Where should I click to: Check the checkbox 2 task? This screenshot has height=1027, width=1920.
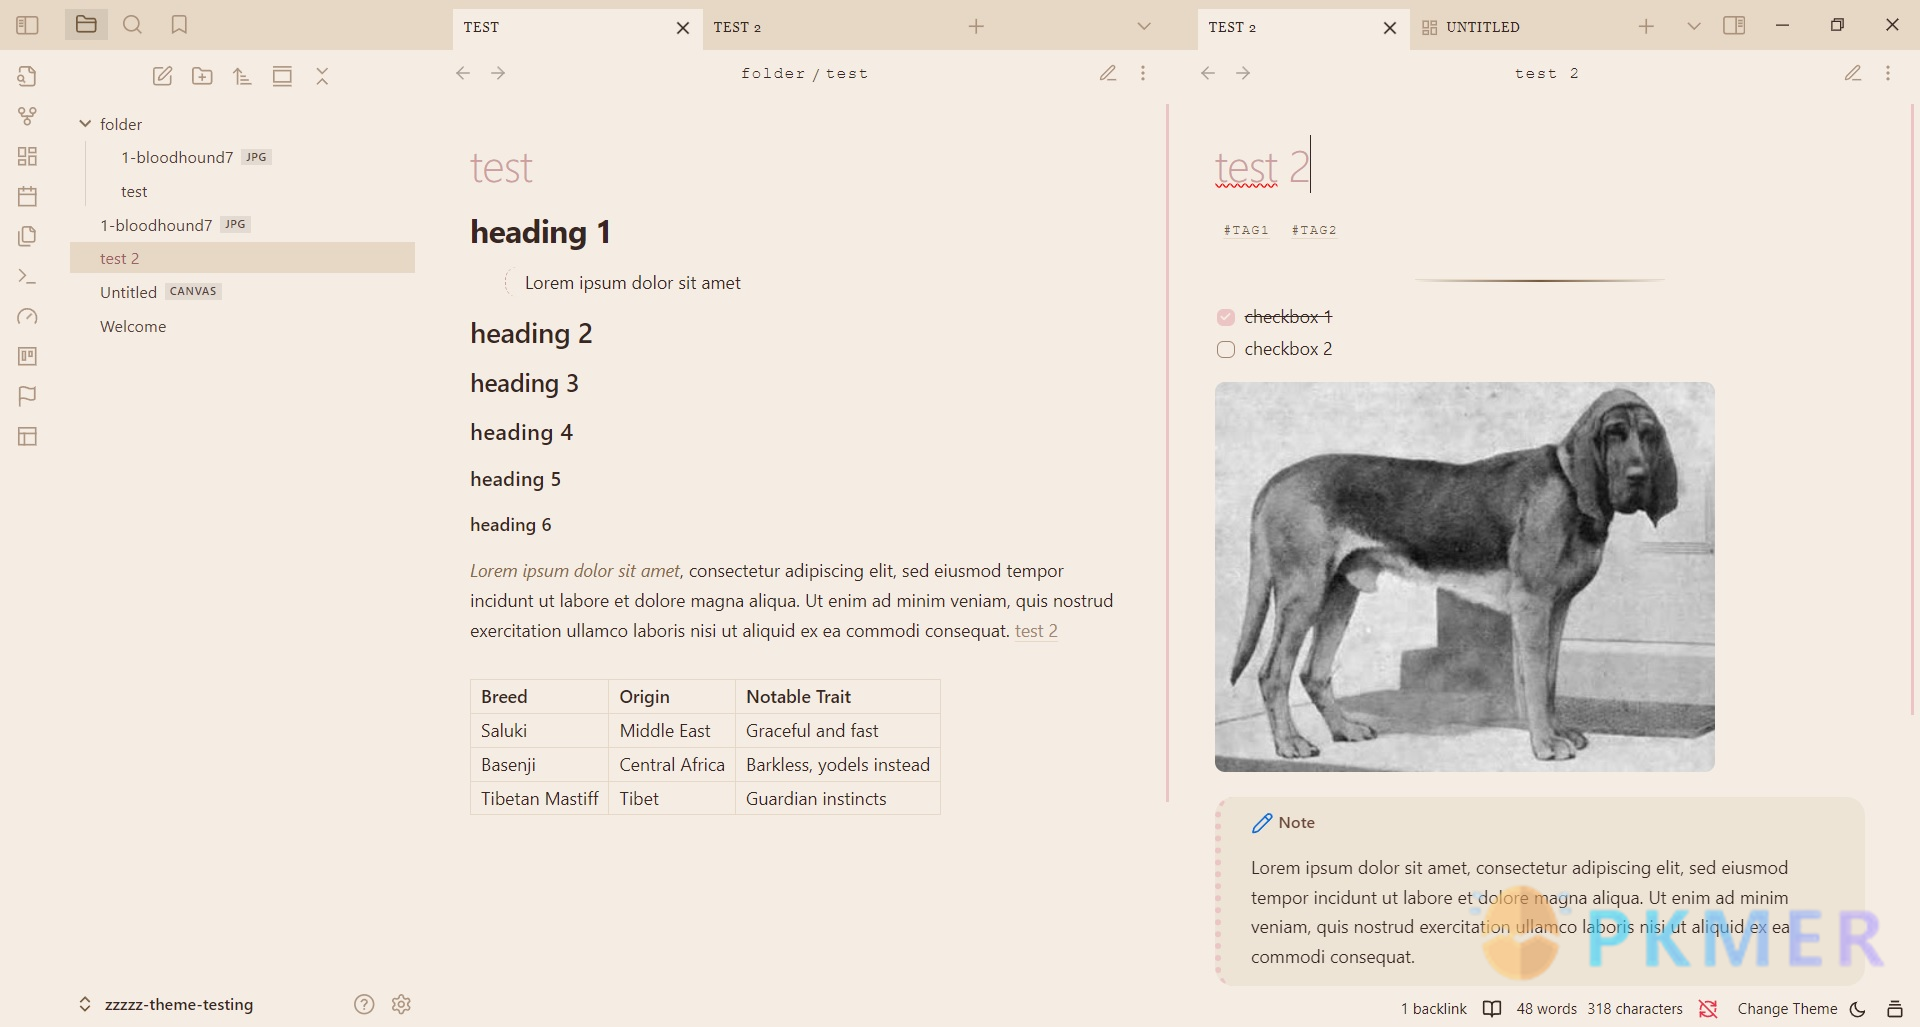[1226, 349]
